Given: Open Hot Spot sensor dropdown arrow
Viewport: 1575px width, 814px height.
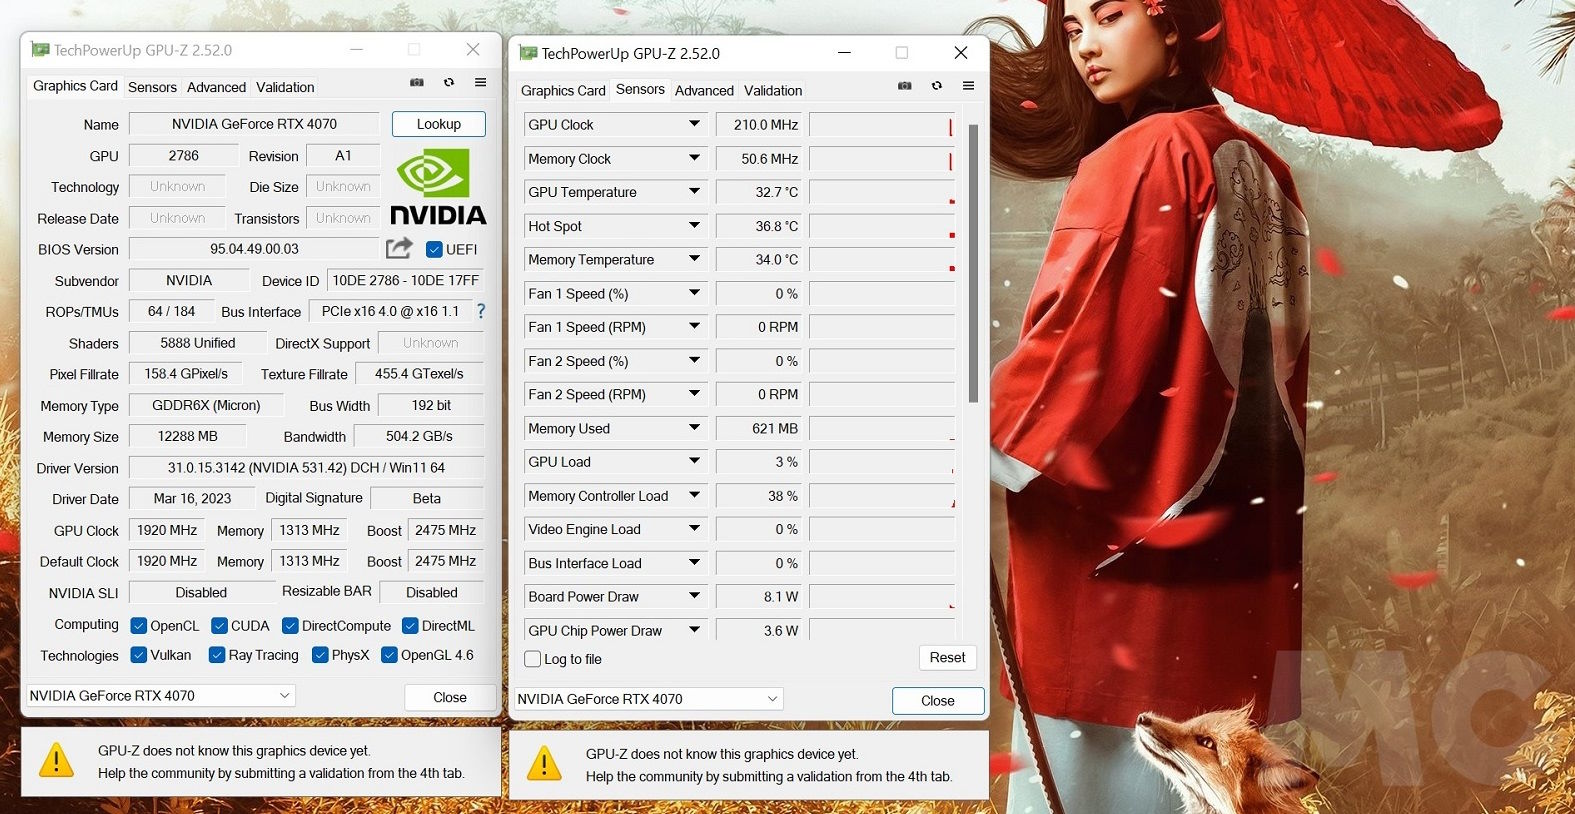Looking at the screenshot, I should 694,226.
